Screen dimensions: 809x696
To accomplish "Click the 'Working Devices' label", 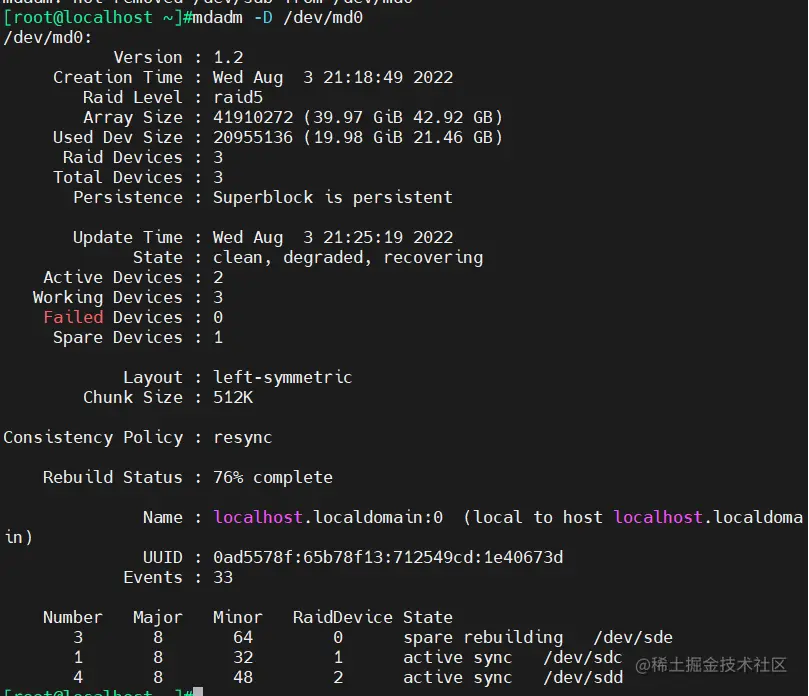I will click(x=108, y=298).
